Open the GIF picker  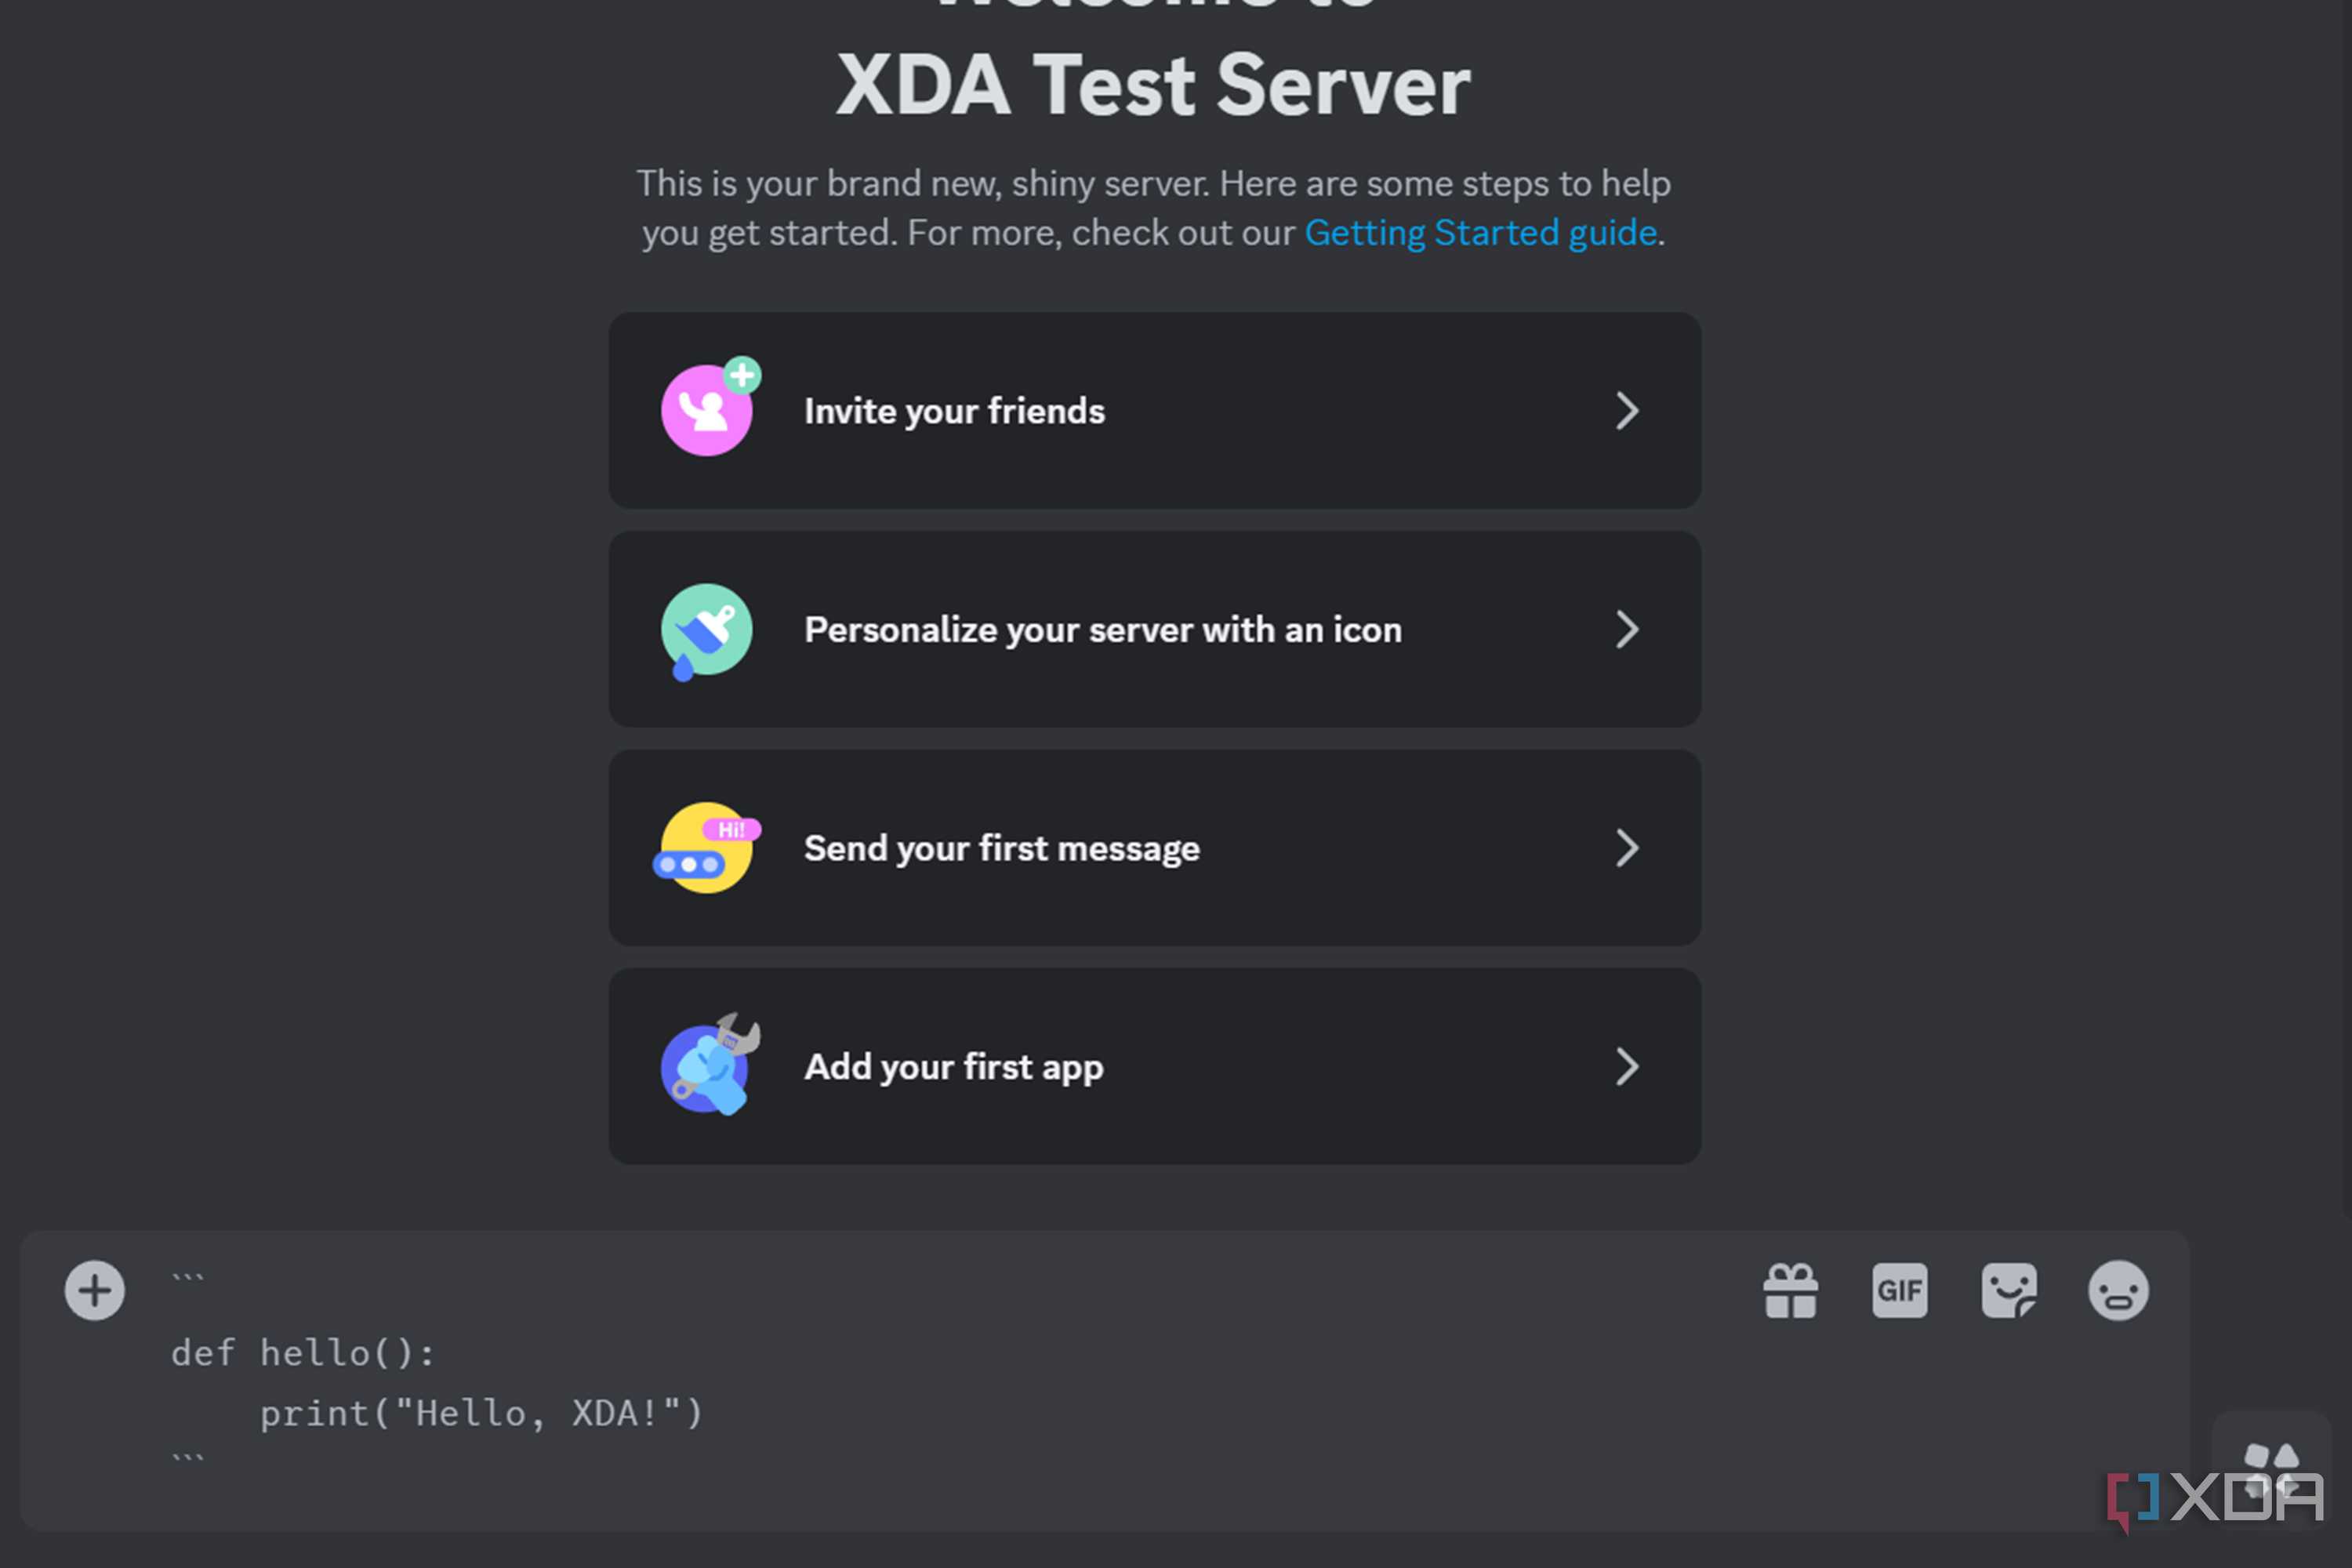point(1899,1290)
